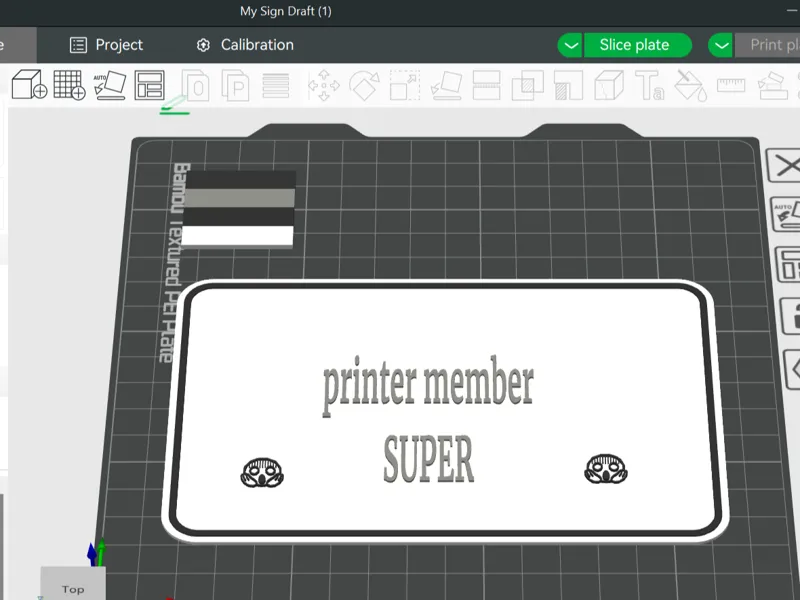Image resolution: width=800 pixels, height=600 pixels.
Task: Open the Assembly view tool
Action: coord(772,85)
